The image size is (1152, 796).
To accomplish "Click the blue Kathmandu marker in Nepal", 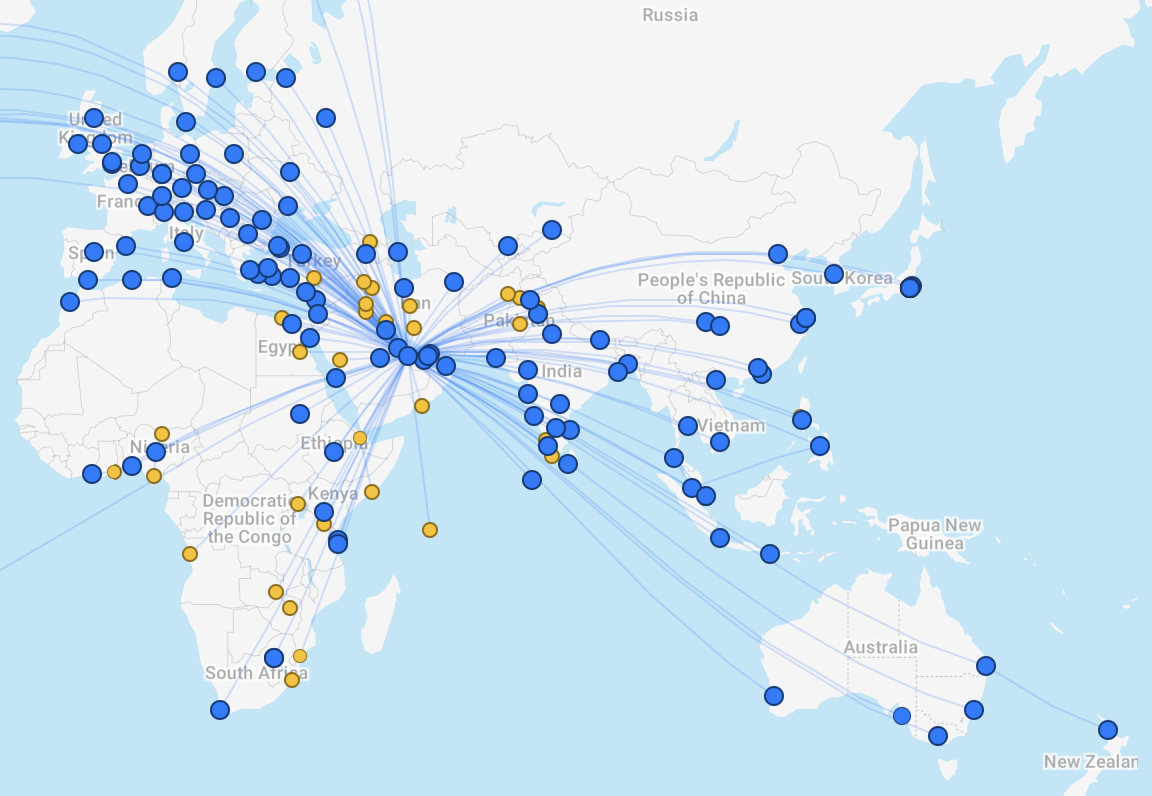I will [x=600, y=340].
